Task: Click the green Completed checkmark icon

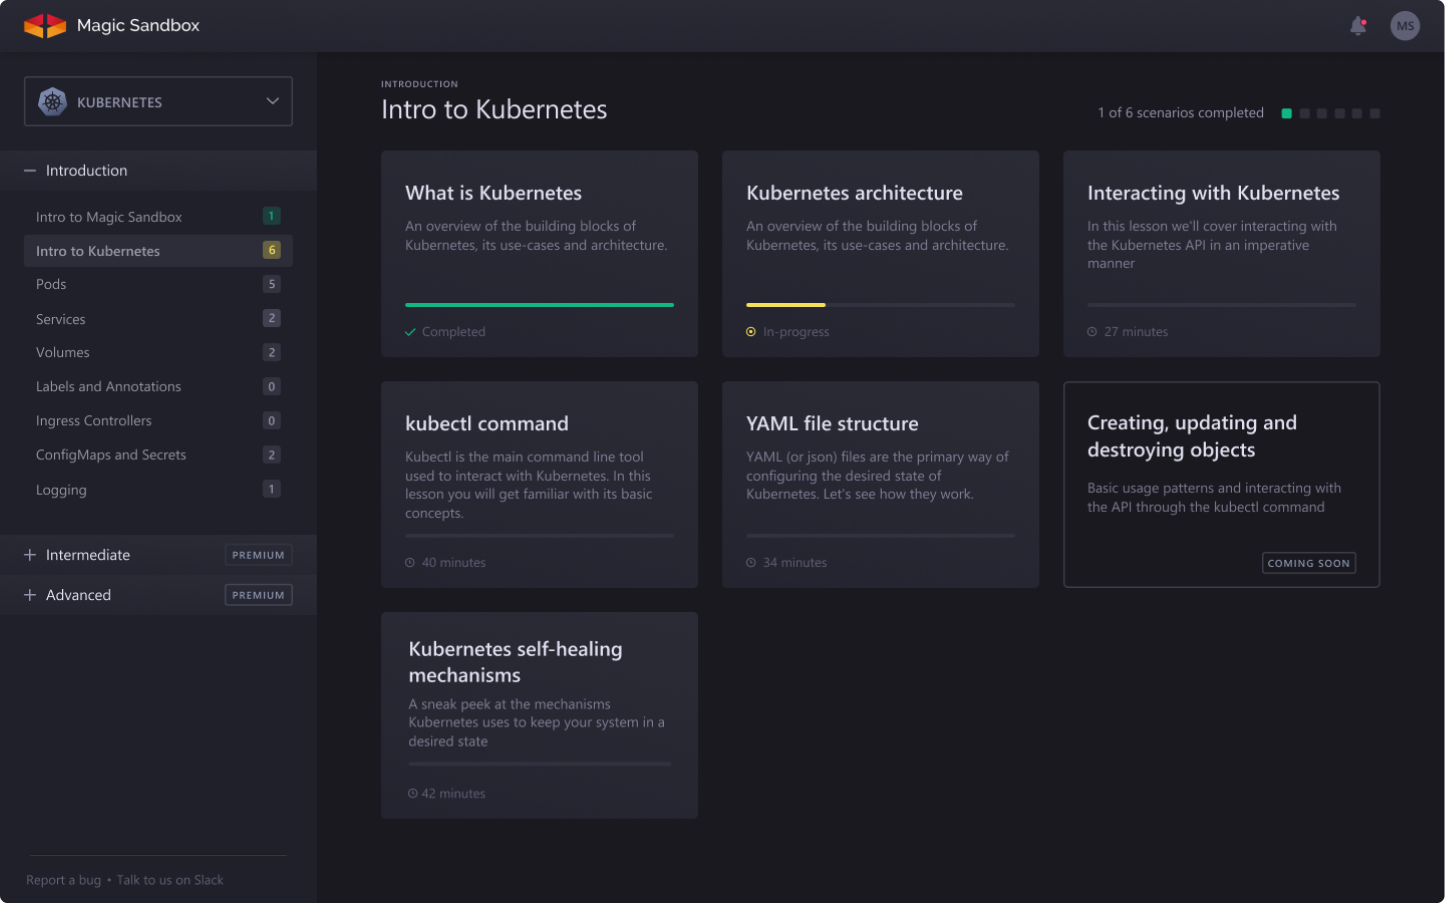Action: pos(410,332)
